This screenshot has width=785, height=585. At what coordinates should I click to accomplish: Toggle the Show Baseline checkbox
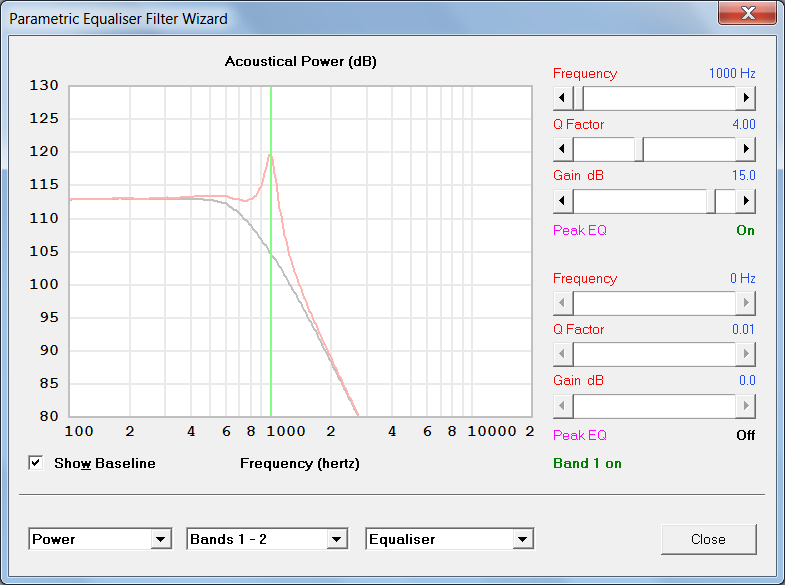point(36,463)
